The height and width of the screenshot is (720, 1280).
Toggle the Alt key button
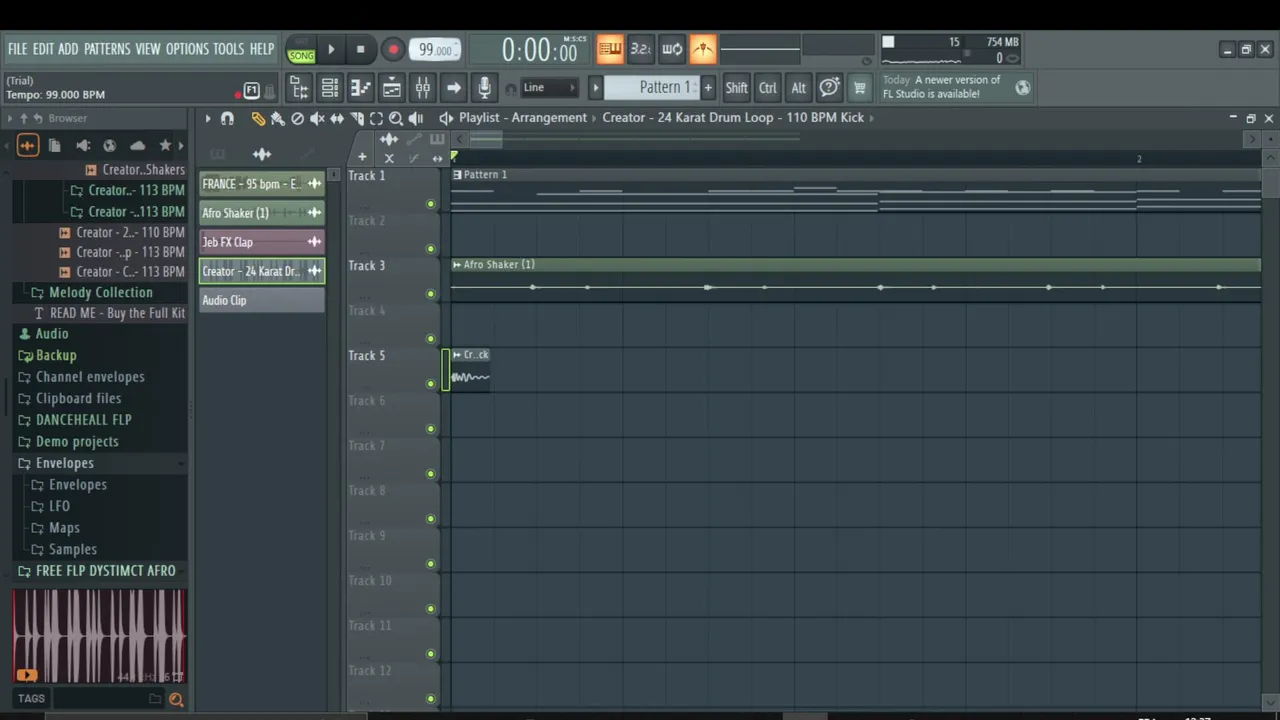(x=798, y=88)
